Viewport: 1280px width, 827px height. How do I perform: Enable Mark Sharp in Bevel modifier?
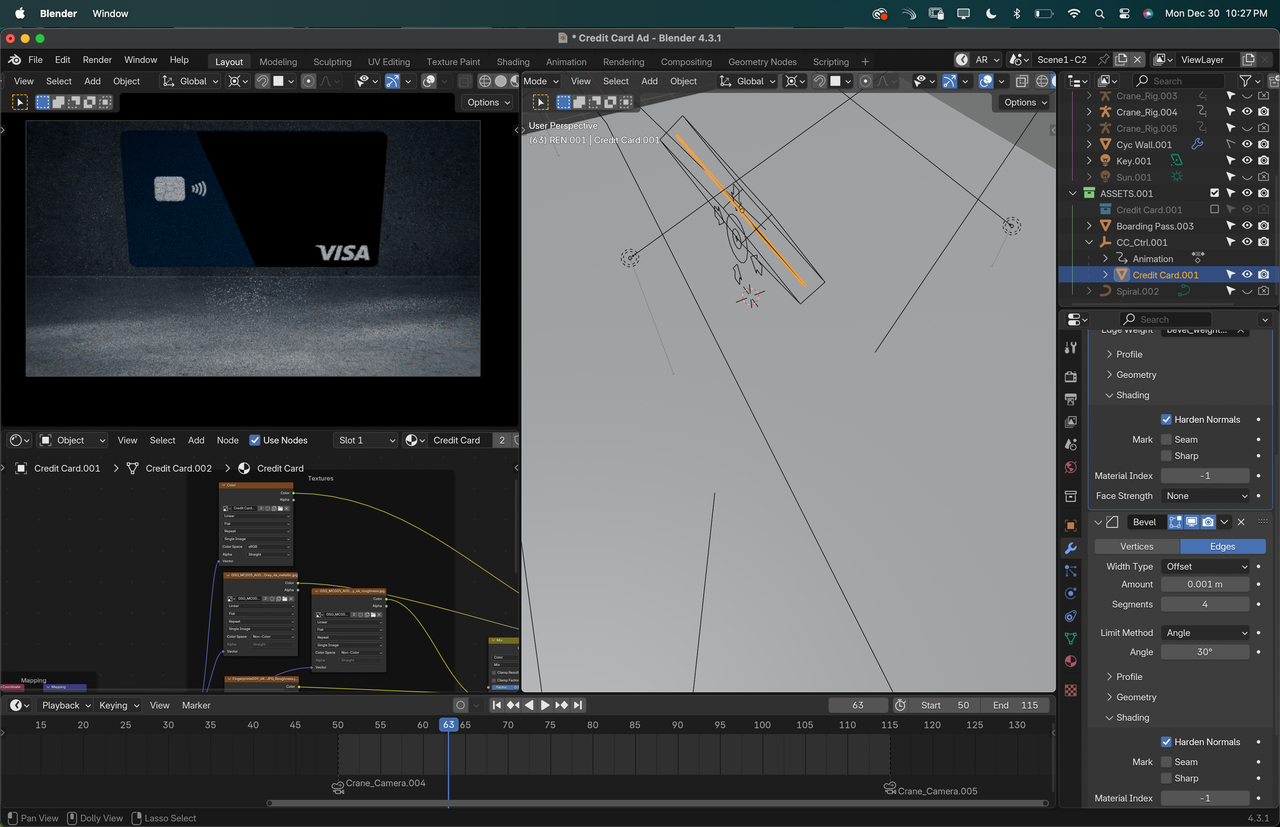coord(1166,778)
